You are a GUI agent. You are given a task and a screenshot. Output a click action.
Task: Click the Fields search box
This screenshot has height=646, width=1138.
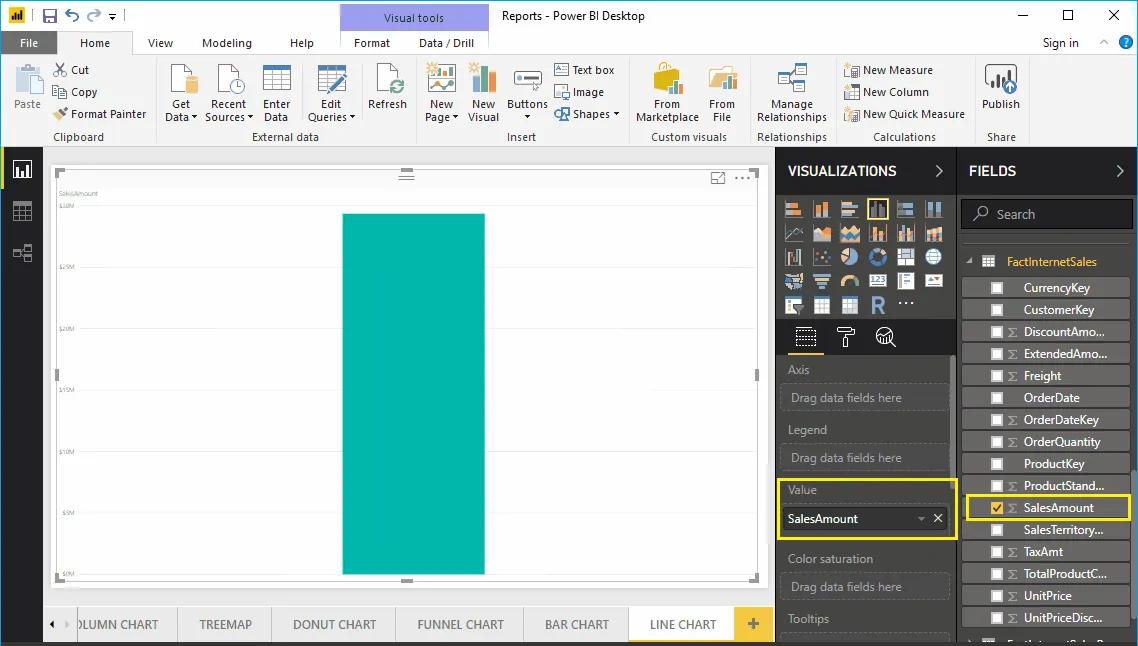(x=1046, y=213)
